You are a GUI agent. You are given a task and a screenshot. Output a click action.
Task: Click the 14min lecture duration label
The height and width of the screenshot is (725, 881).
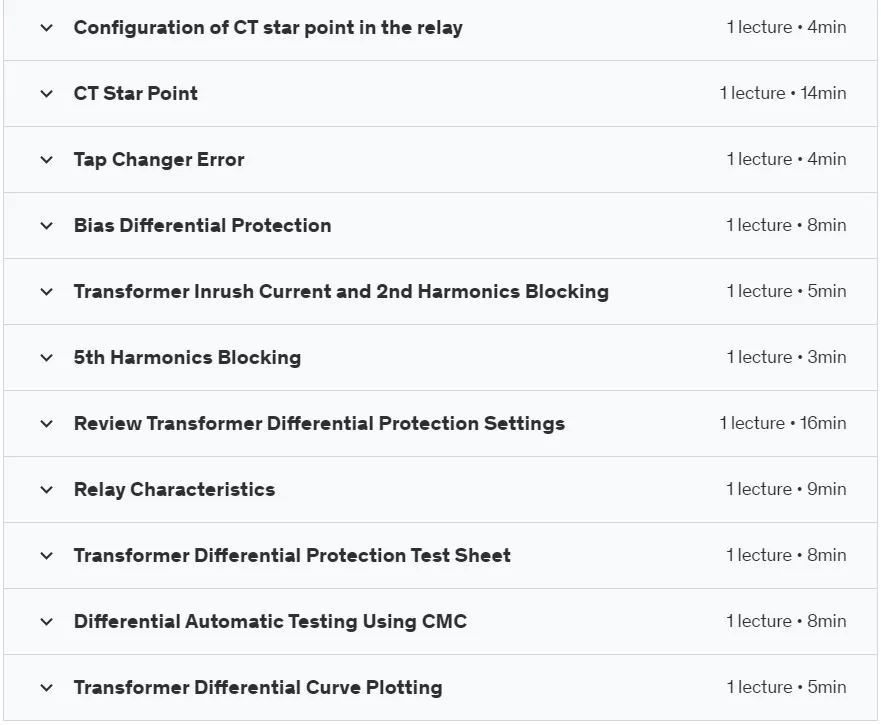click(x=823, y=93)
